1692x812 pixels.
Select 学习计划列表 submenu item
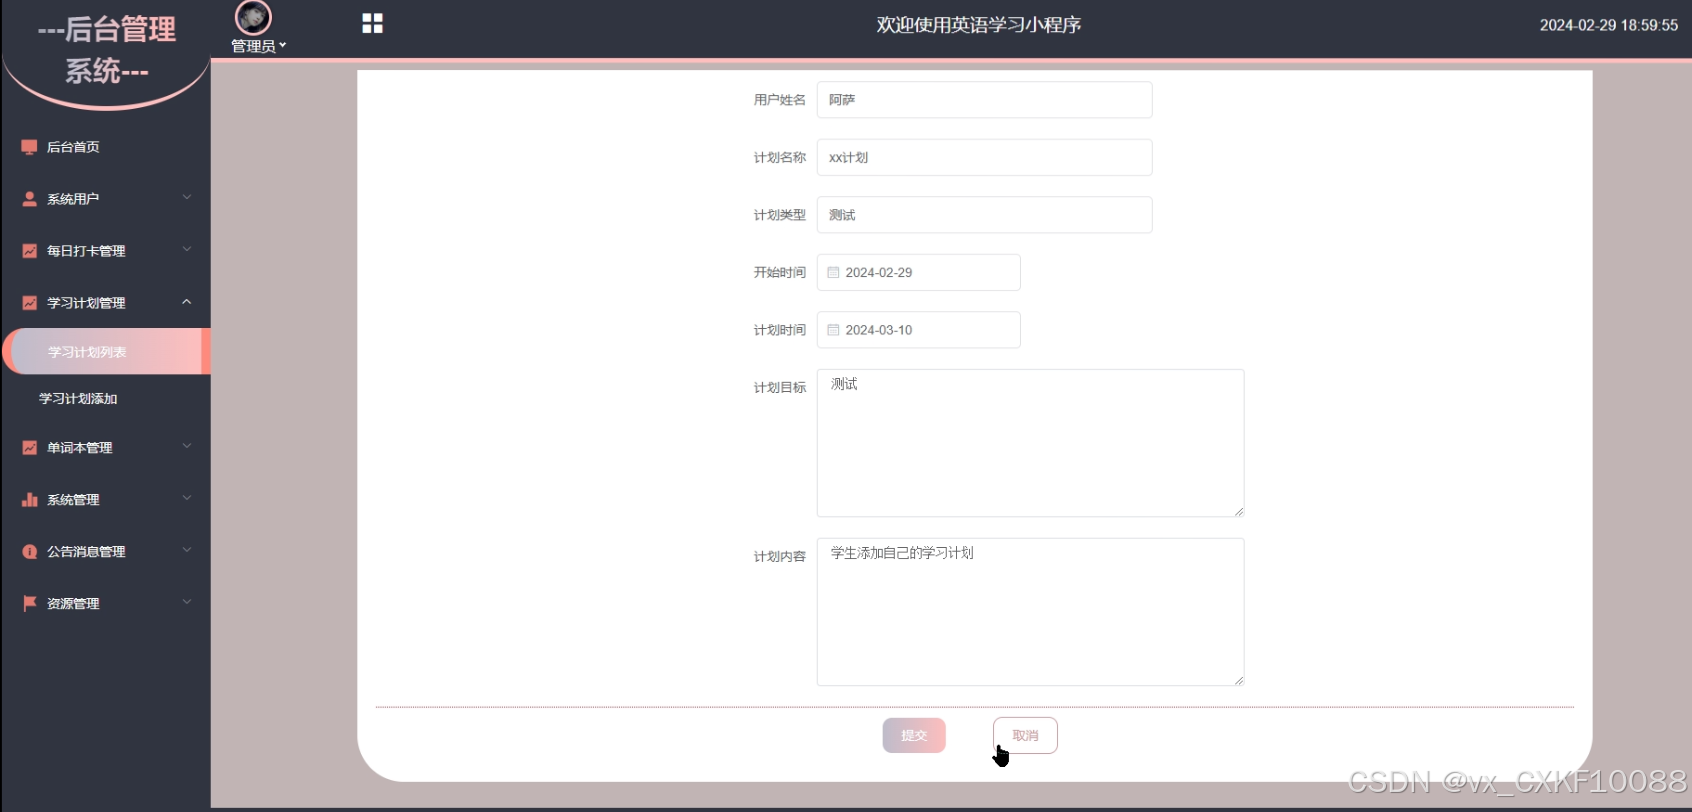[x=106, y=352]
